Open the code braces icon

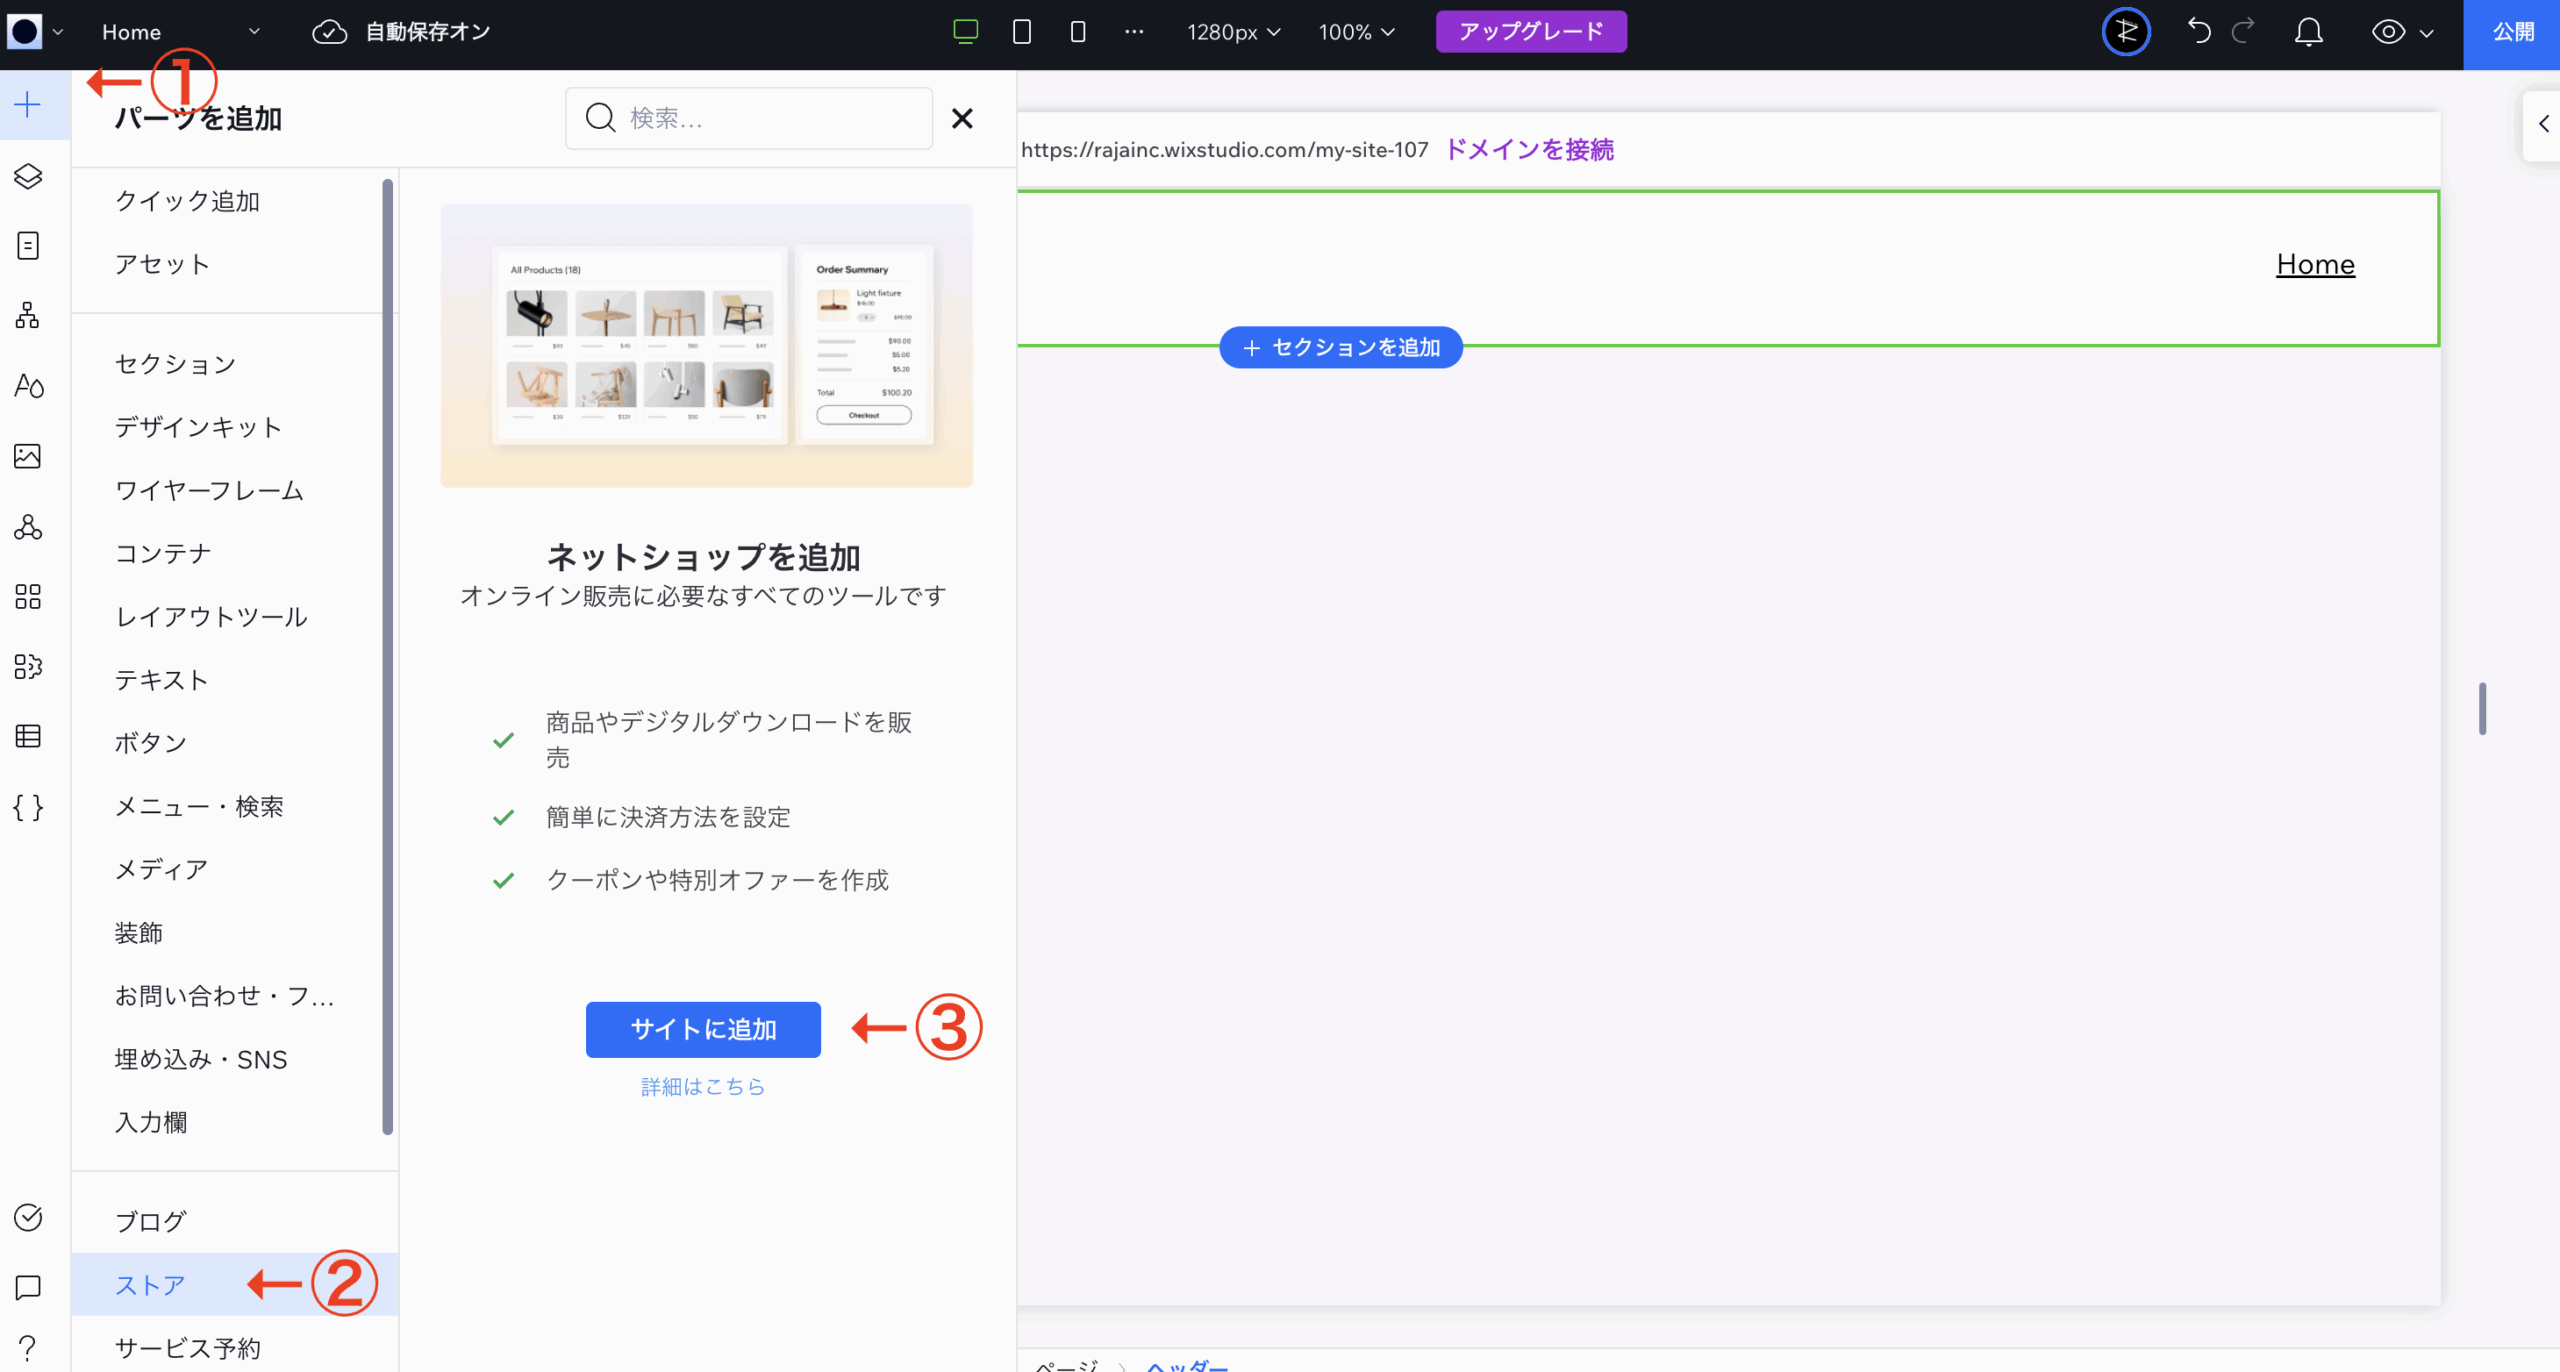[28, 807]
